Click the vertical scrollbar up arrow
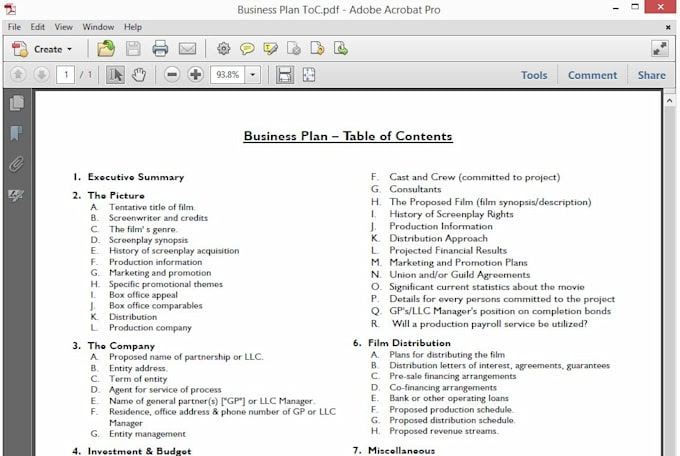This screenshot has width=680, height=456. click(670, 101)
